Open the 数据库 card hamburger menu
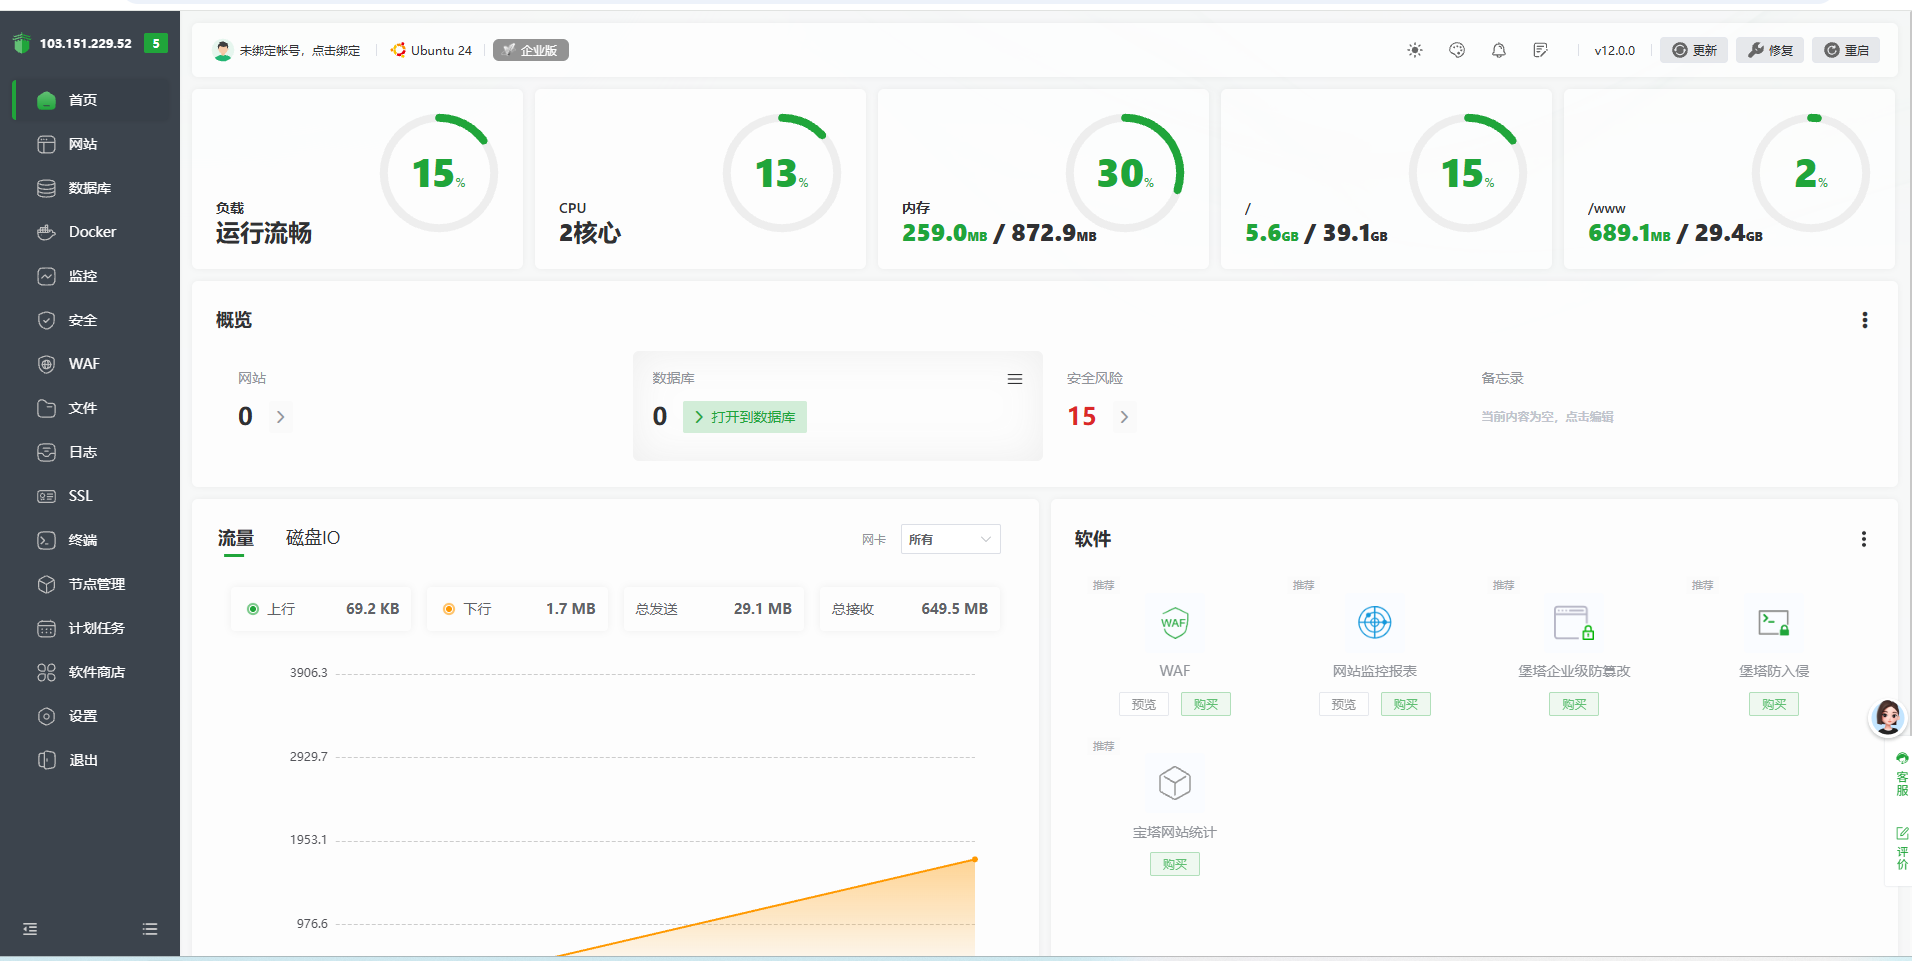Viewport: 1912px width, 961px height. click(x=1015, y=379)
